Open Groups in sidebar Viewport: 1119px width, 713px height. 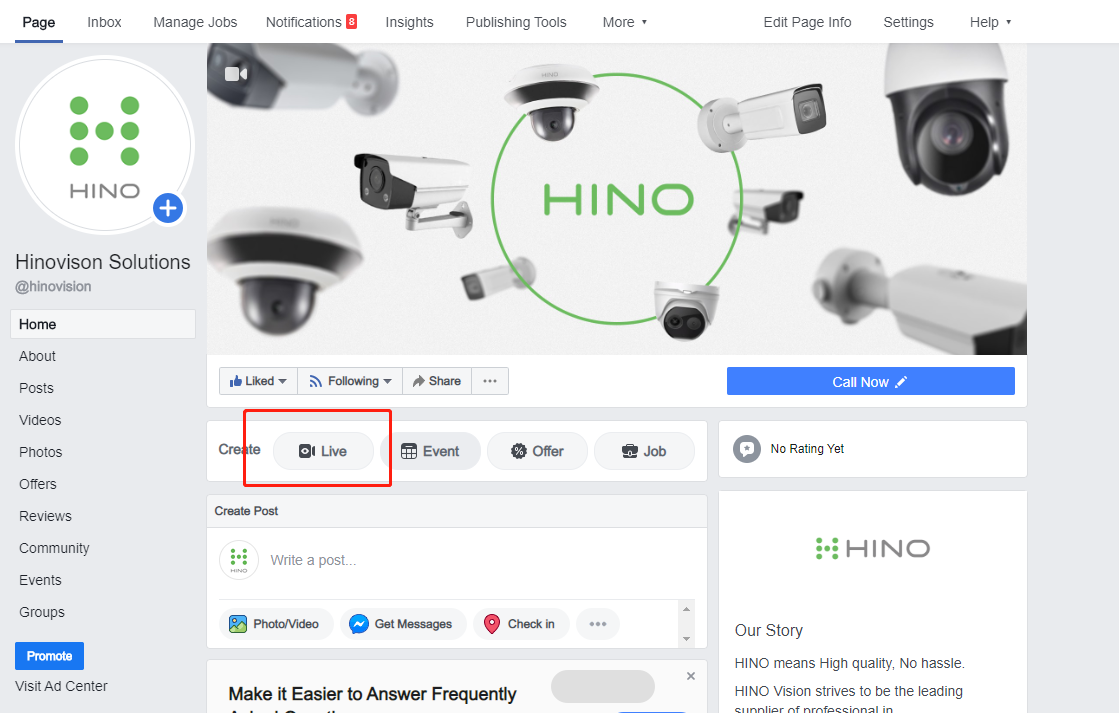(x=41, y=612)
